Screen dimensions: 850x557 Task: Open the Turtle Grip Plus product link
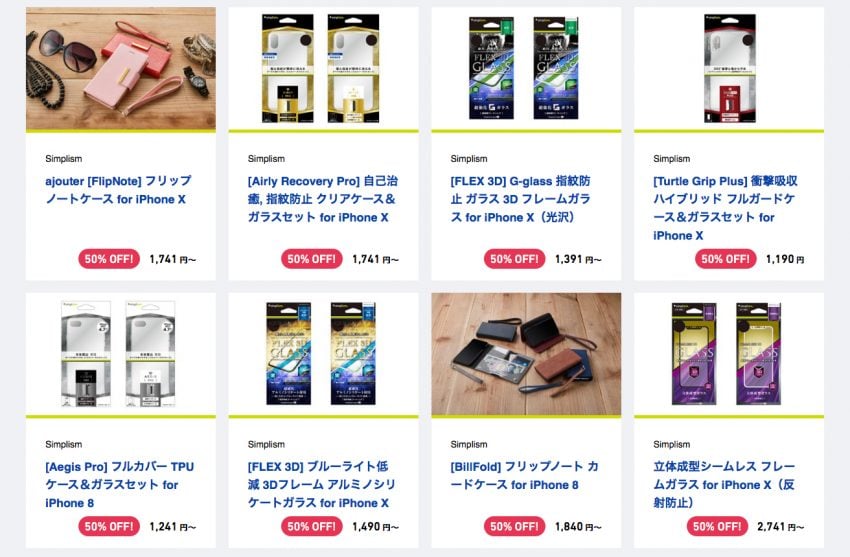tap(725, 208)
